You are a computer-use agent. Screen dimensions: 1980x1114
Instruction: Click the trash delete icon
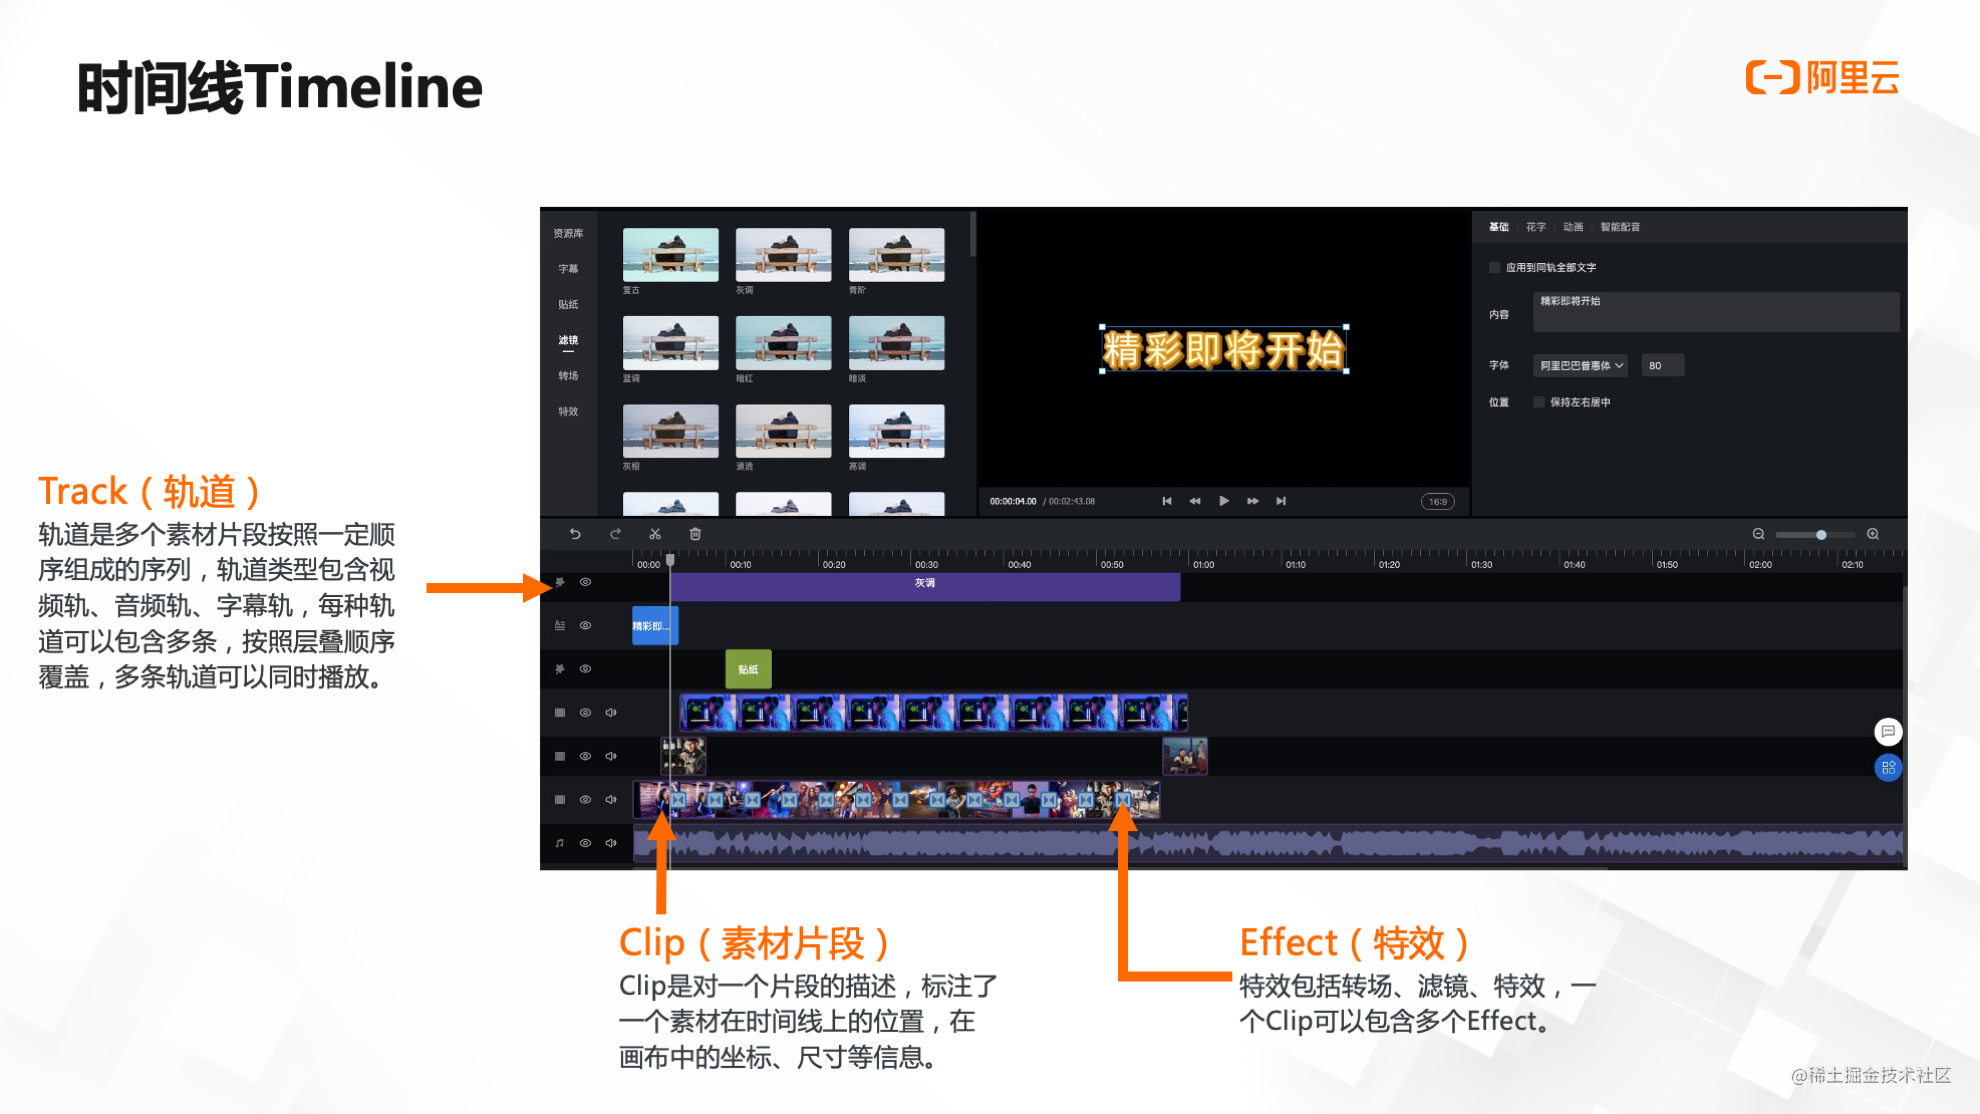click(x=695, y=533)
